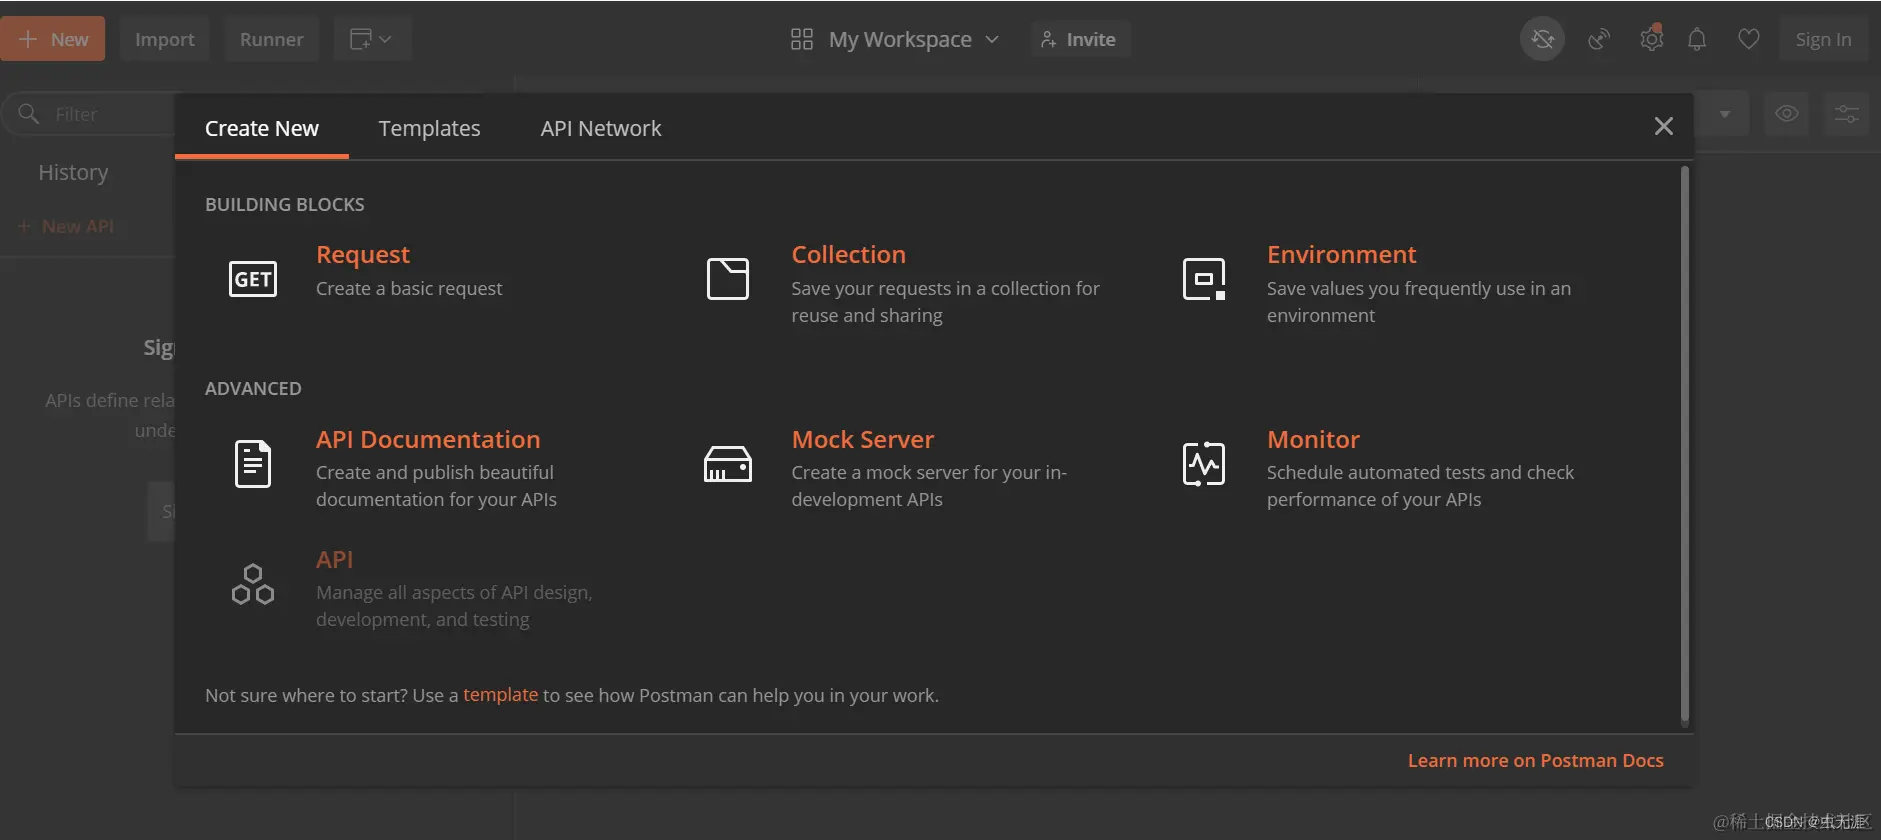Image resolution: width=1881 pixels, height=840 pixels.
Task: Expand the environment selector dropdown arrow
Action: [x=1725, y=113]
